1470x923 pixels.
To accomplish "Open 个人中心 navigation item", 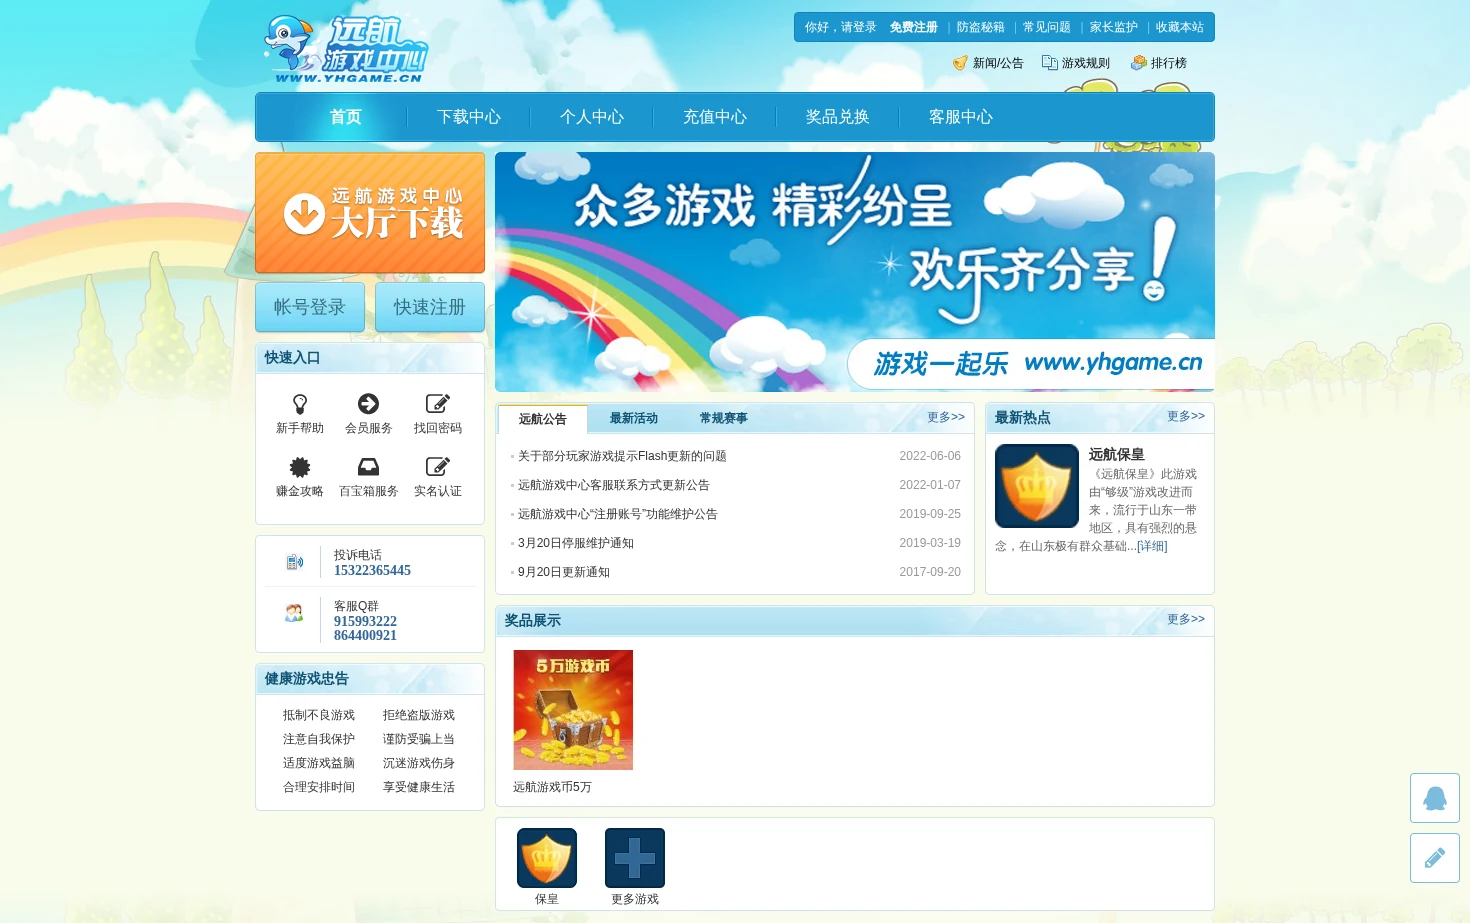I will (x=592, y=117).
